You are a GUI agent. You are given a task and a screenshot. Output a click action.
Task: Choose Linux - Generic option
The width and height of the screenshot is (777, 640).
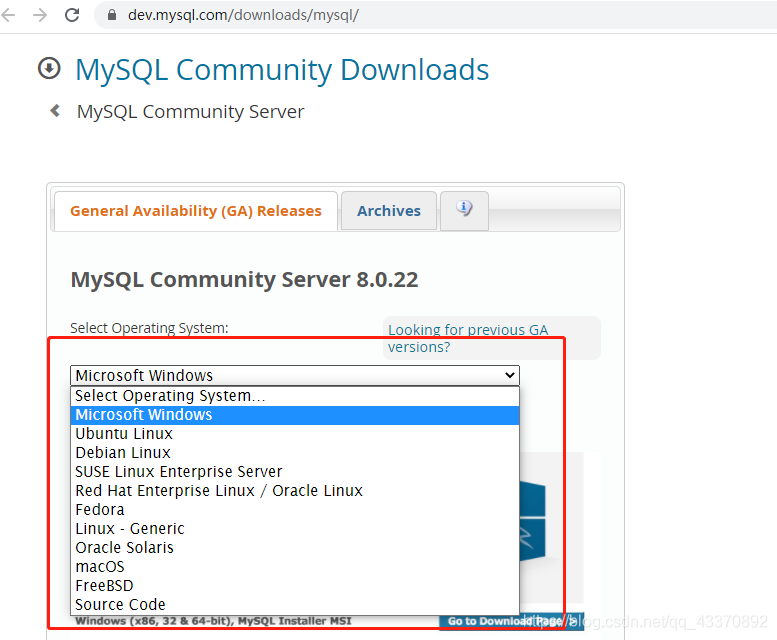(x=295, y=529)
